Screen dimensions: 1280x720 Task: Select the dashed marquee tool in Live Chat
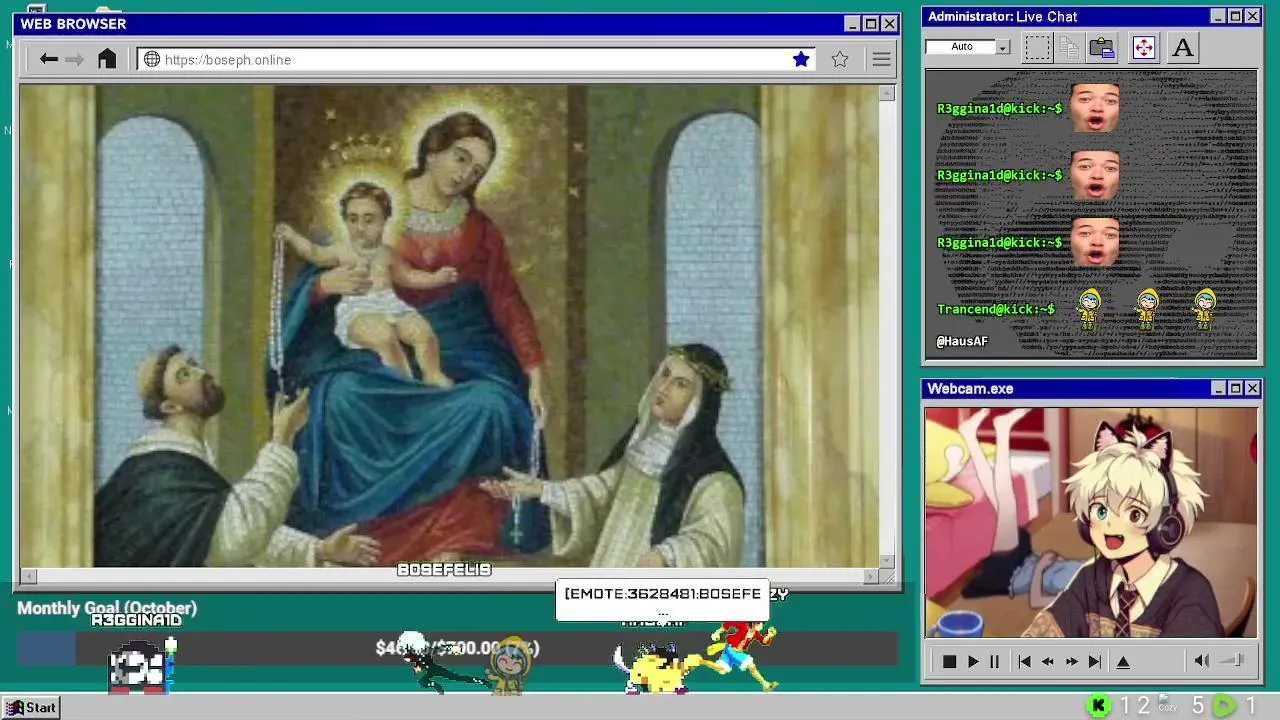1038,47
